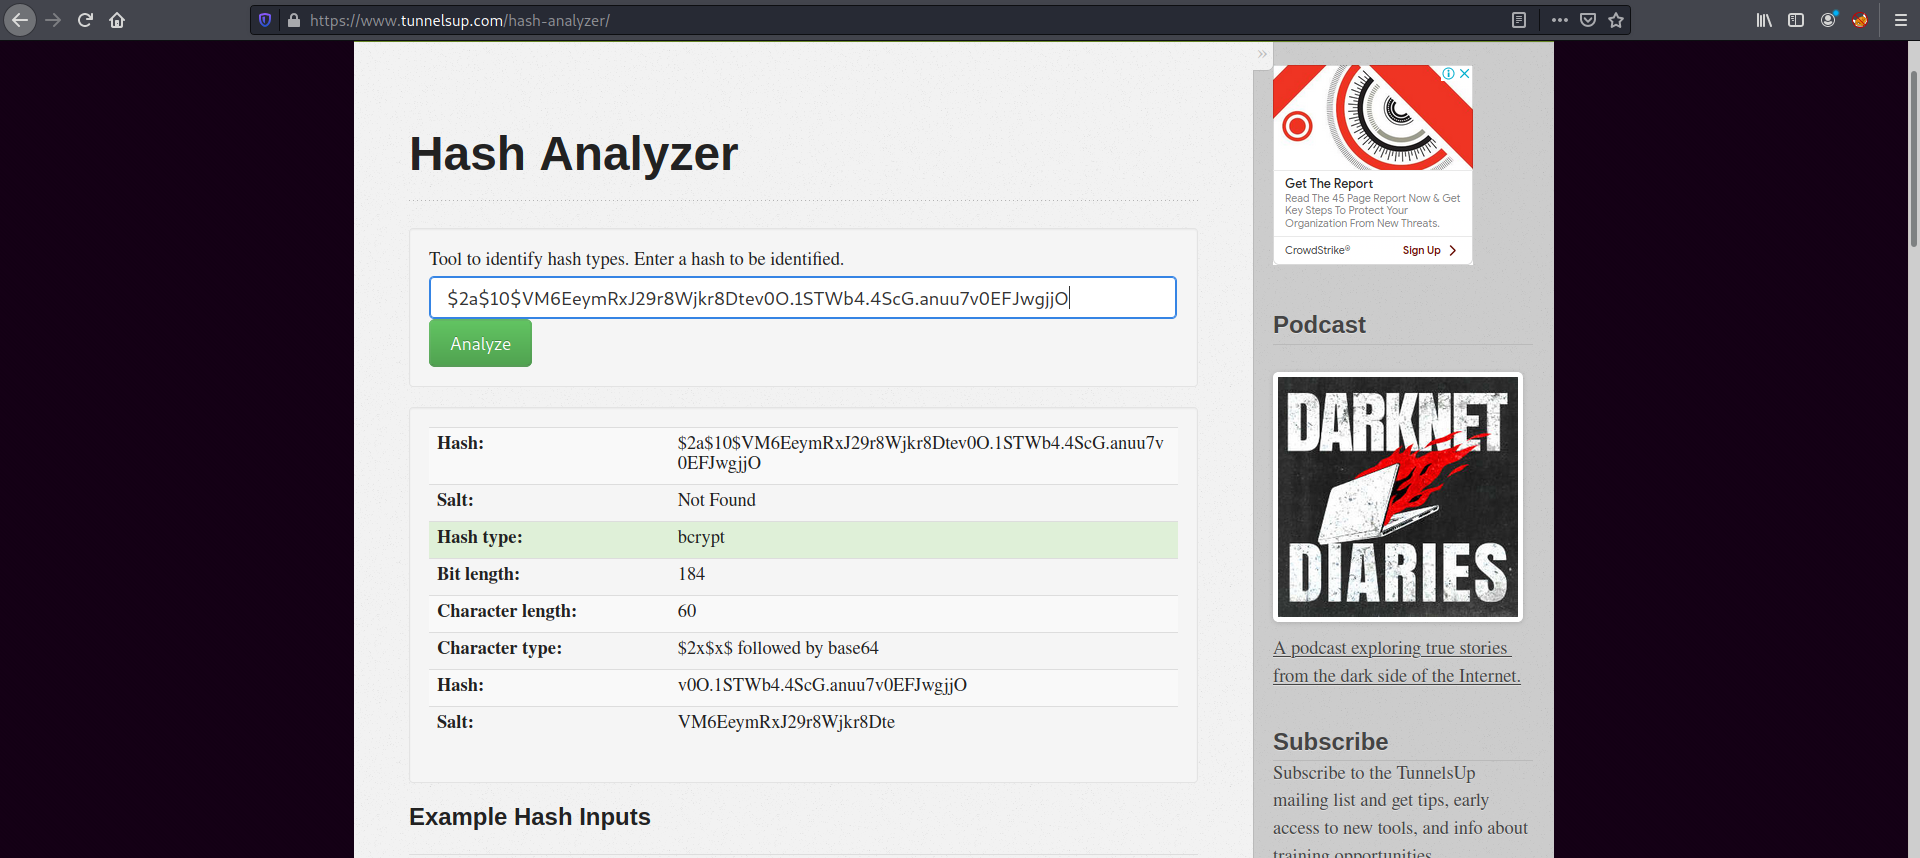Click Sign Up on CrowdStrike ad
1920x858 pixels.
click(1429, 250)
